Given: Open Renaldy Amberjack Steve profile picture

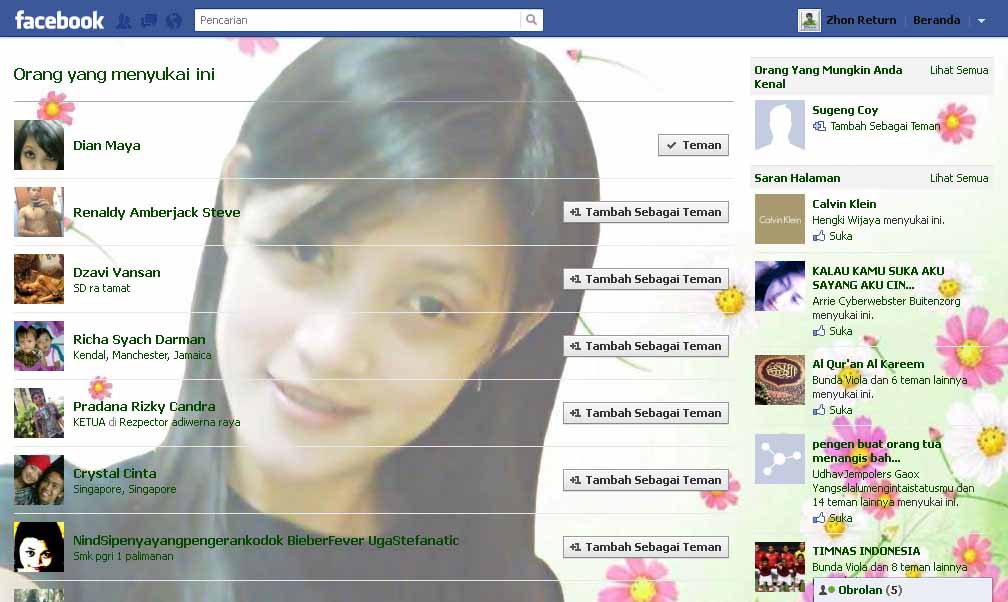Looking at the screenshot, I should [39, 212].
